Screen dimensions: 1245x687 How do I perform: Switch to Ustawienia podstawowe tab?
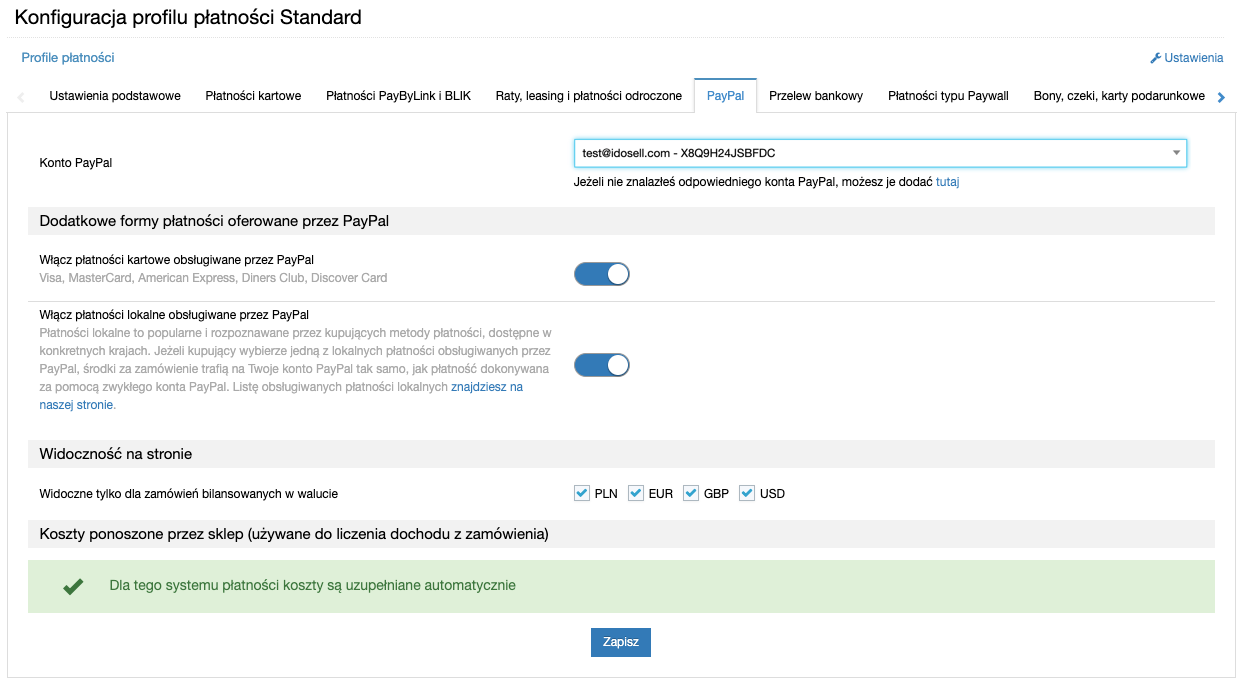point(115,96)
